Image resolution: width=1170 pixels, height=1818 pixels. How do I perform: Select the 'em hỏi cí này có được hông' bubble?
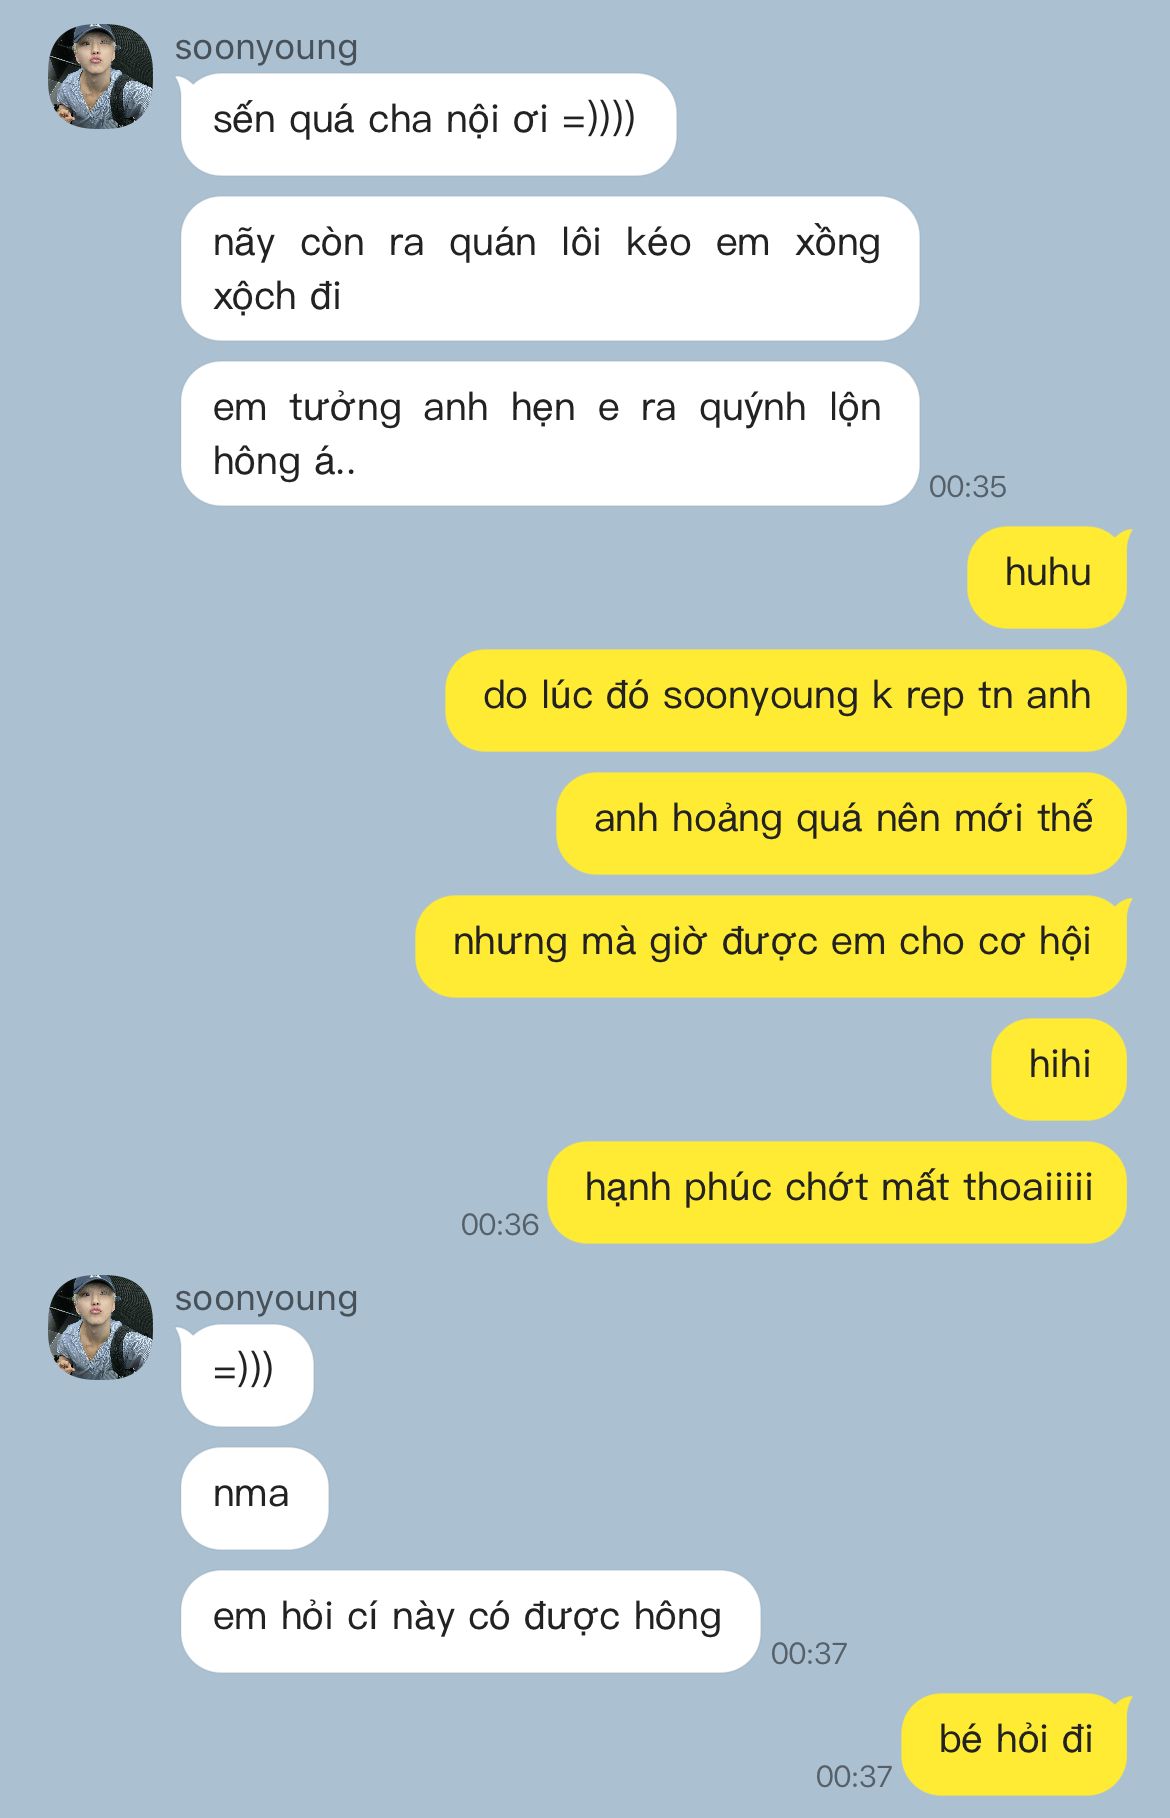(x=470, y=1621)
